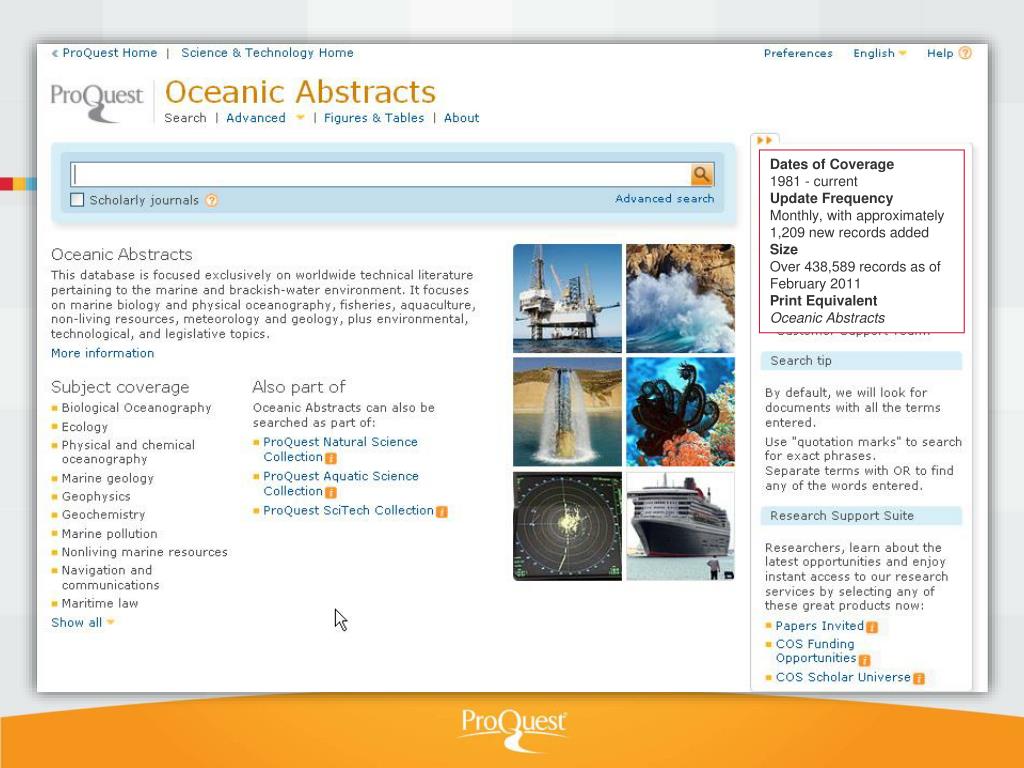1024x768 pixels.
Task: Click the ProQuest logo beside Oceanic Abstracts
Action: pos(97,101)
